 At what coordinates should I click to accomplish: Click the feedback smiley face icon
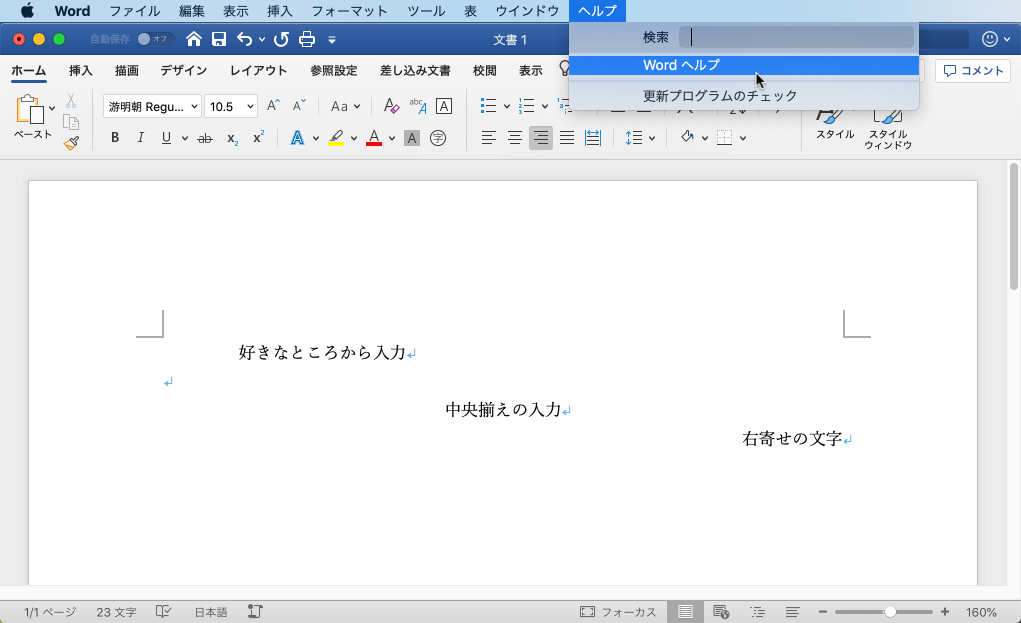click(x=990, y=39)
